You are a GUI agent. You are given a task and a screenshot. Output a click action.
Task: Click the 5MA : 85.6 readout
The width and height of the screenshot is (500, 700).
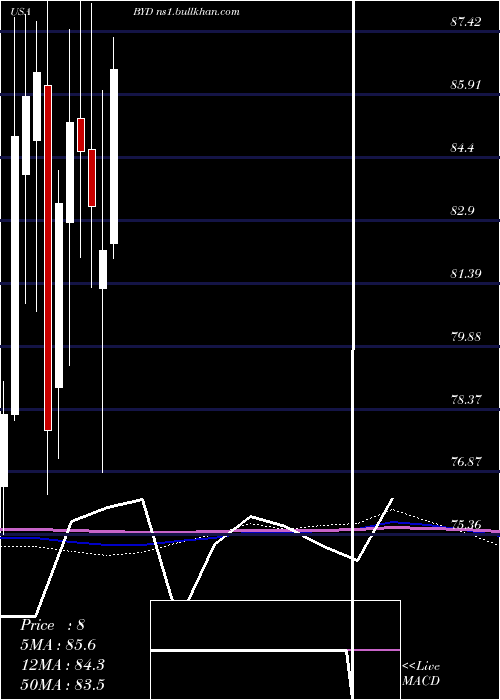58,645
